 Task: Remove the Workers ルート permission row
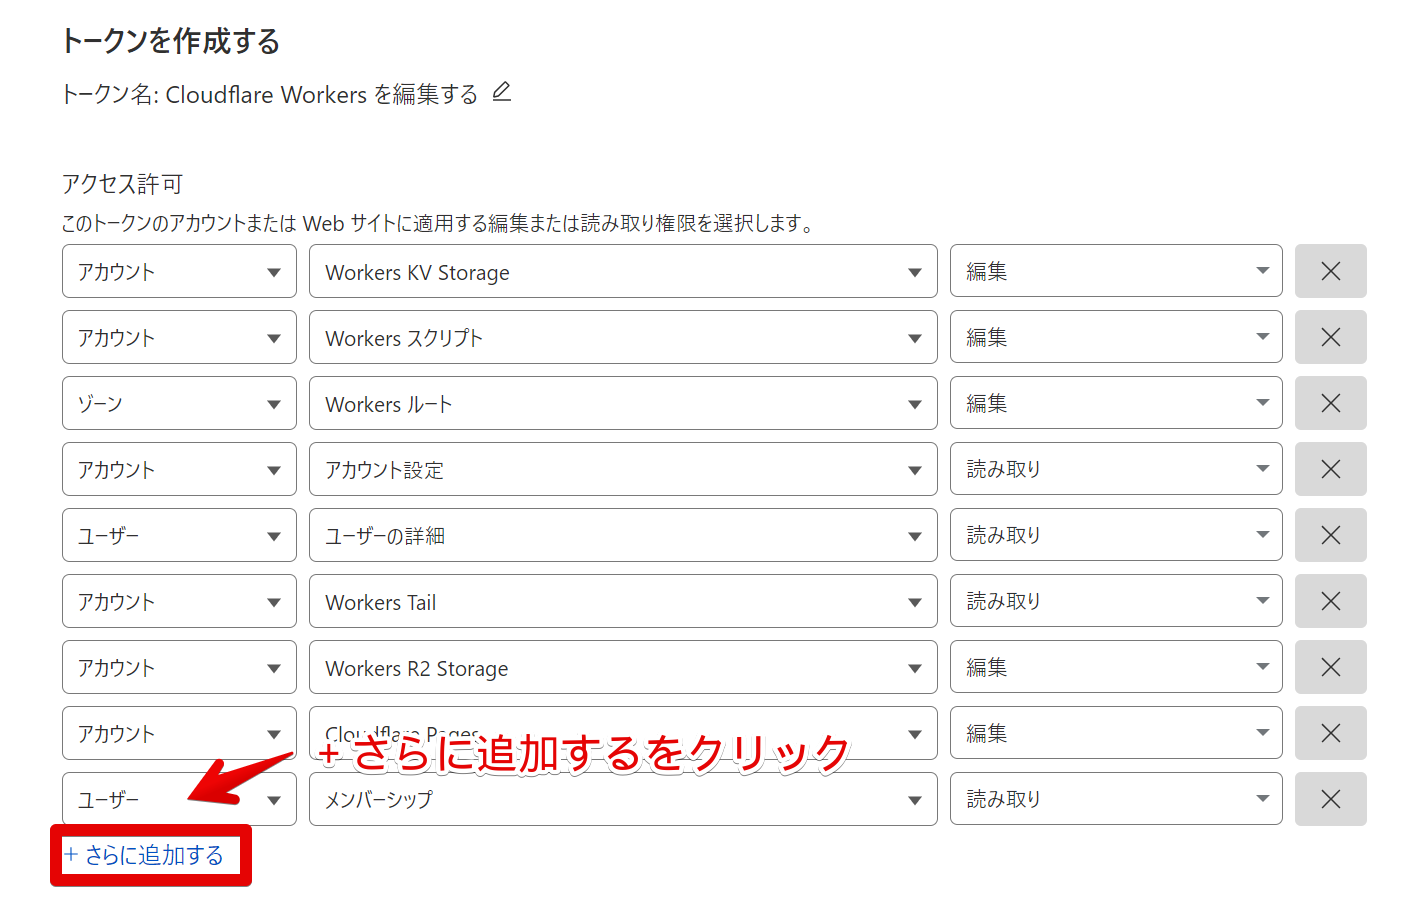pos(1330,403)
